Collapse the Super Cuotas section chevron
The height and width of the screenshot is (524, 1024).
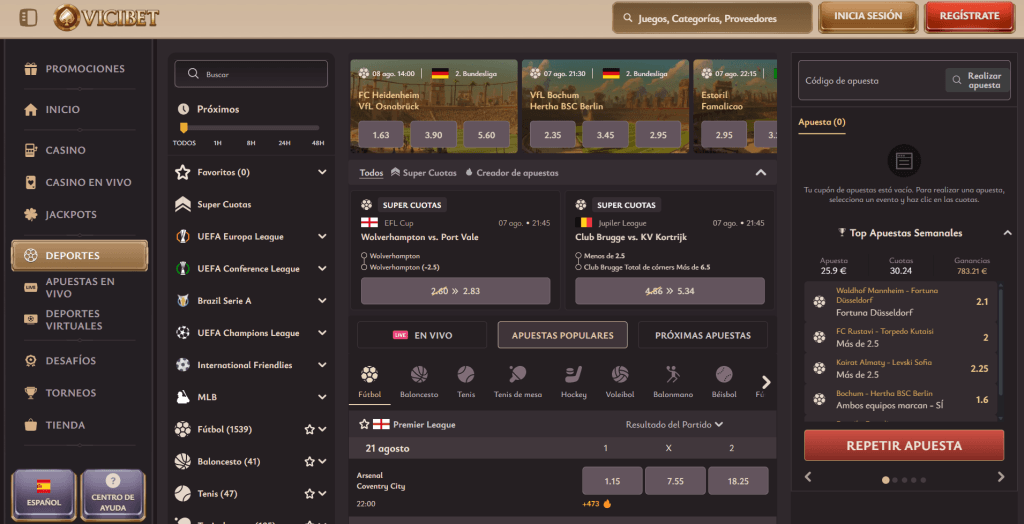tap(760, 173)
